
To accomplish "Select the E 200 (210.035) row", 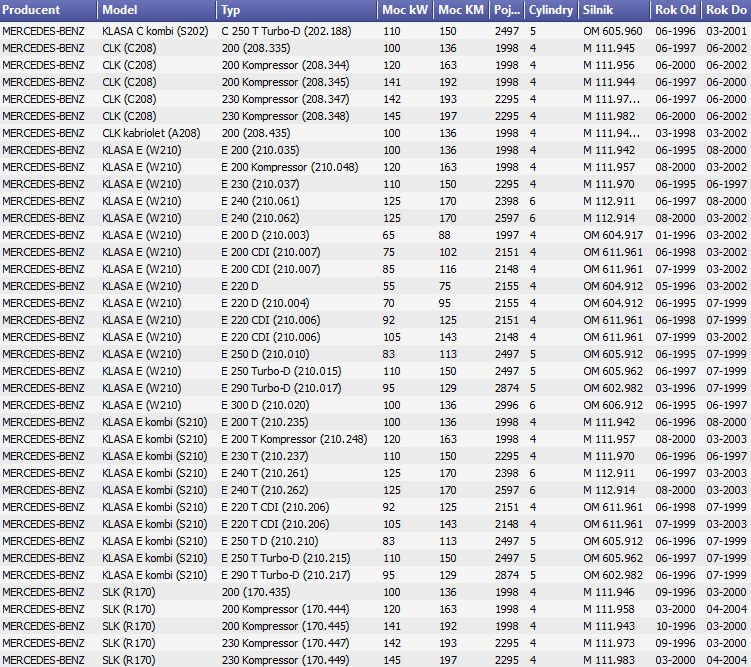I will pos(376,150).
